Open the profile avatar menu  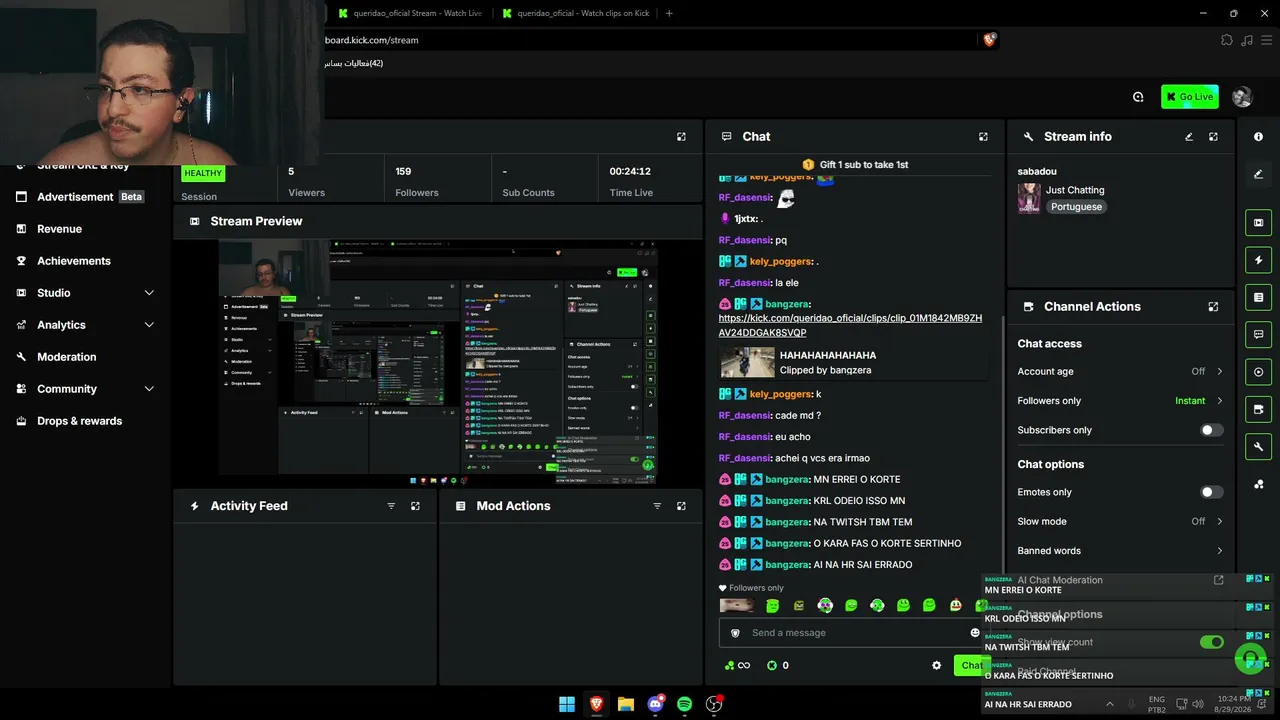[1242, 97]
